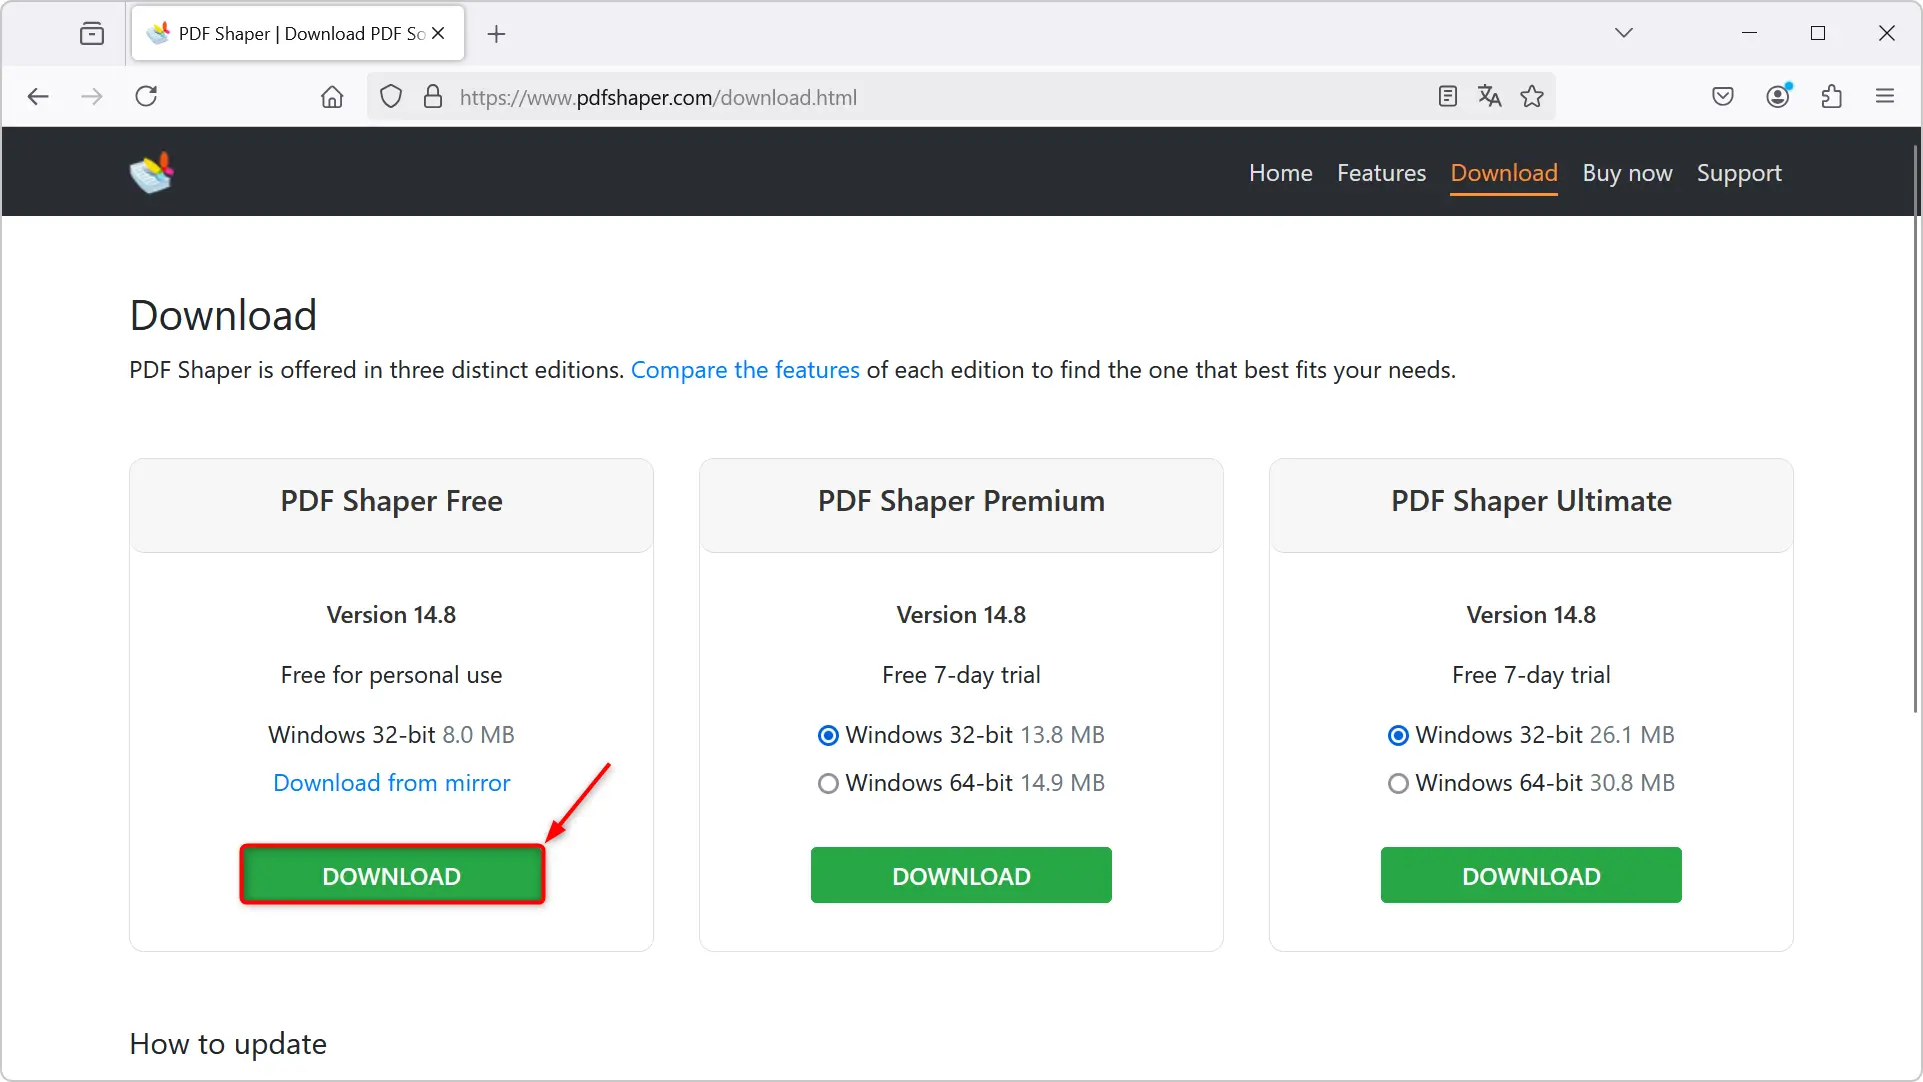Click the page vertical scrollbar
The width and height of the screenshot is (1923, 1082).
pyautogui.click(x=1915, y=430)
